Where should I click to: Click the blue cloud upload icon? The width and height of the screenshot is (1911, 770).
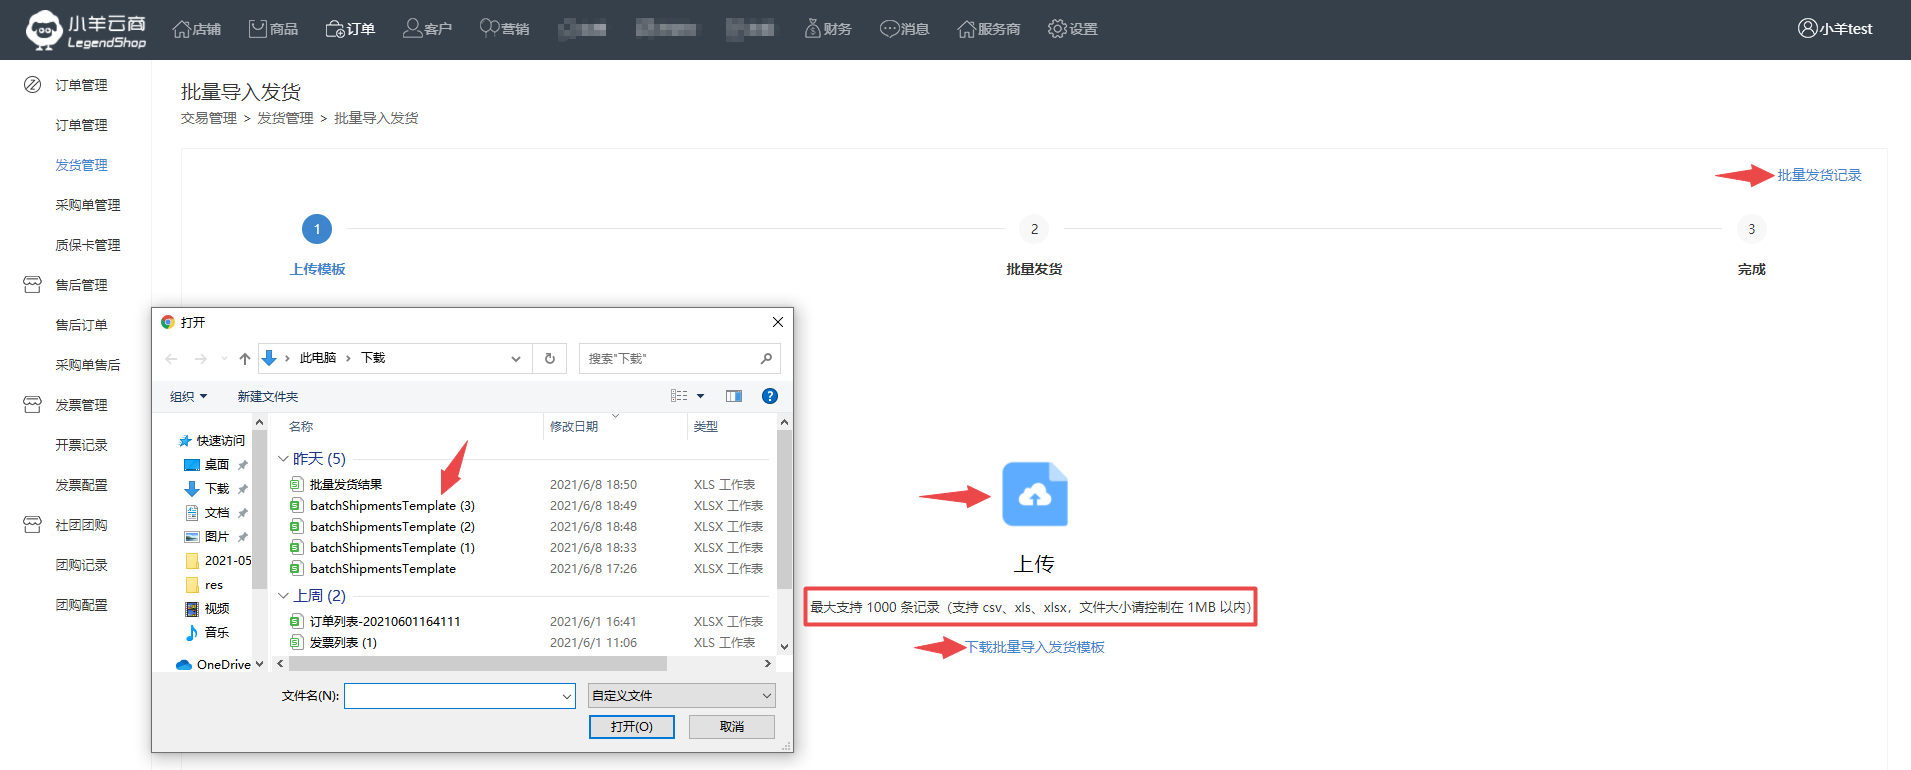(1034, 494)
